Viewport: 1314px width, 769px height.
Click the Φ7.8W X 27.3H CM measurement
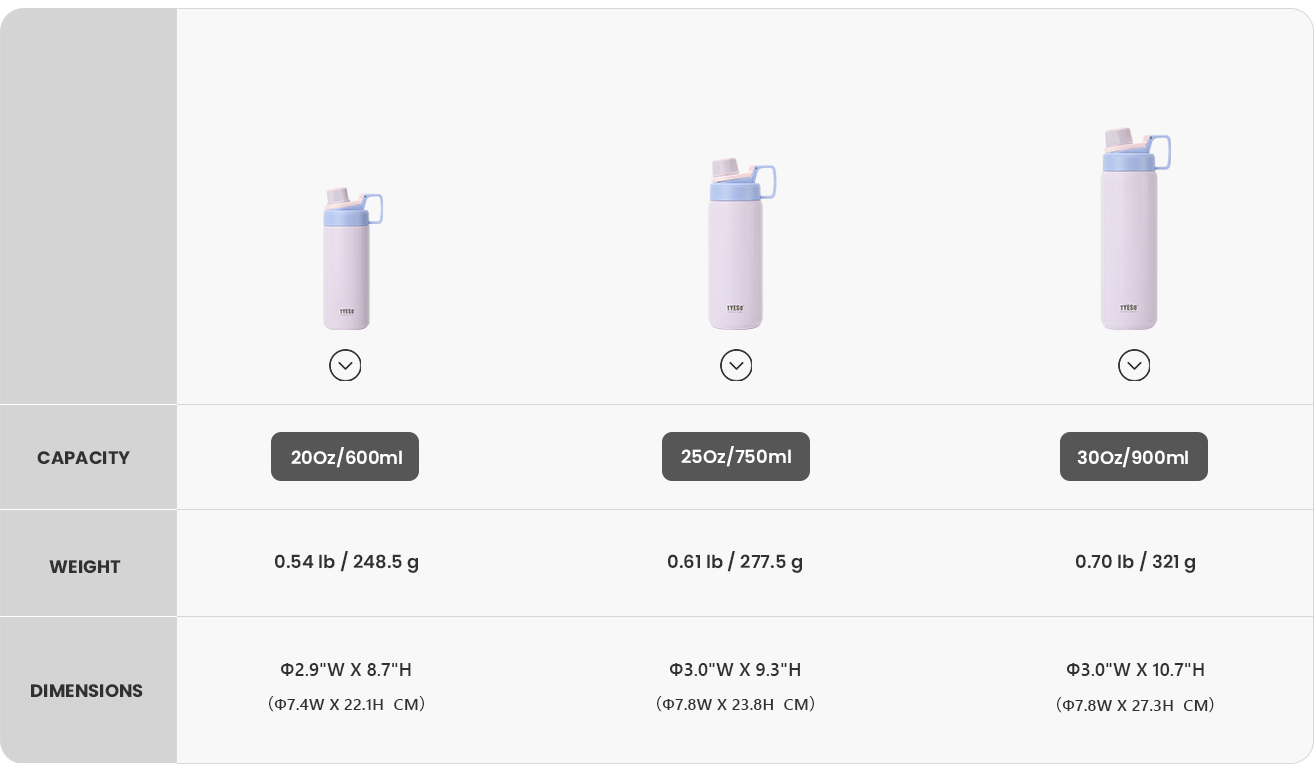point(1135,705)
